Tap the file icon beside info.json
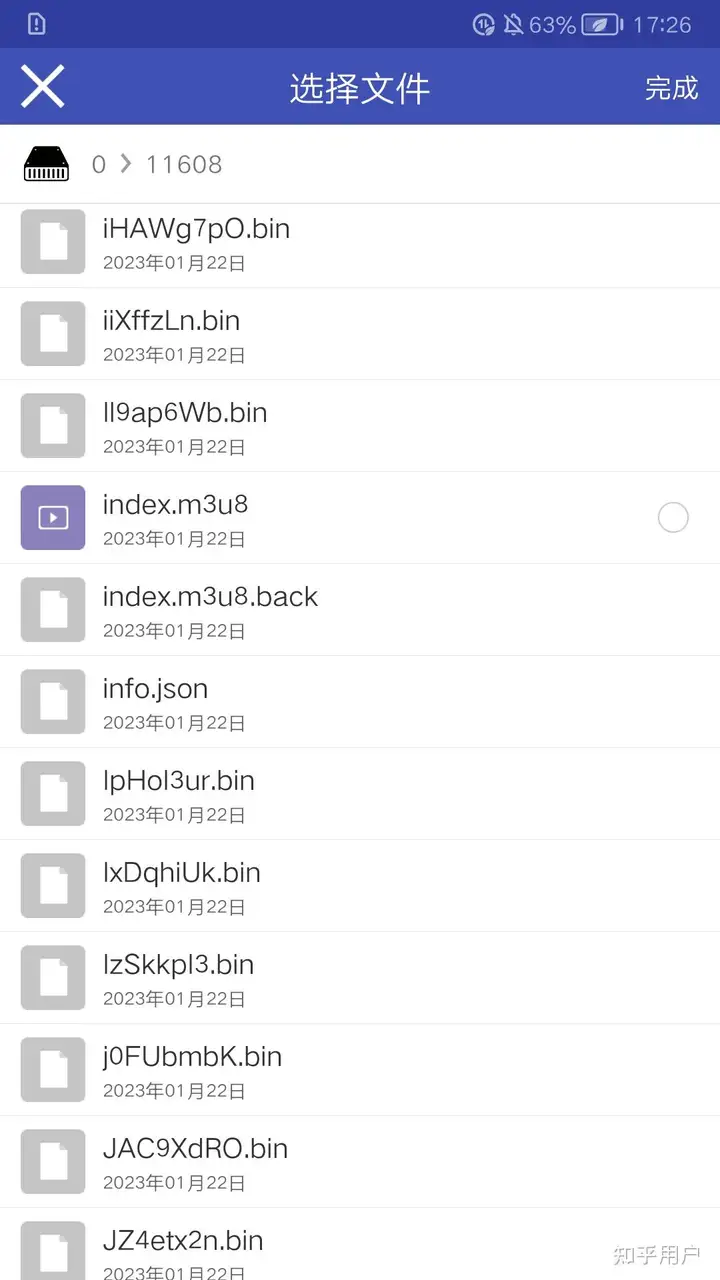 point(53,702)
